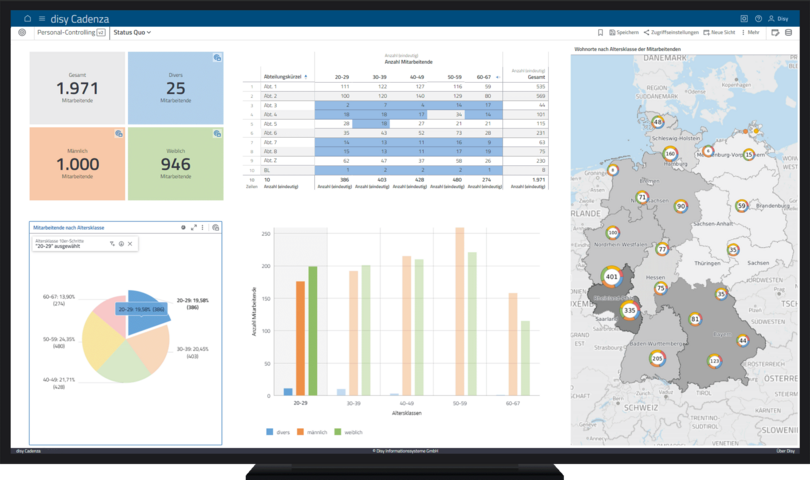
Task: Remove the "20-29" selection with X
Action: point(130,244)
